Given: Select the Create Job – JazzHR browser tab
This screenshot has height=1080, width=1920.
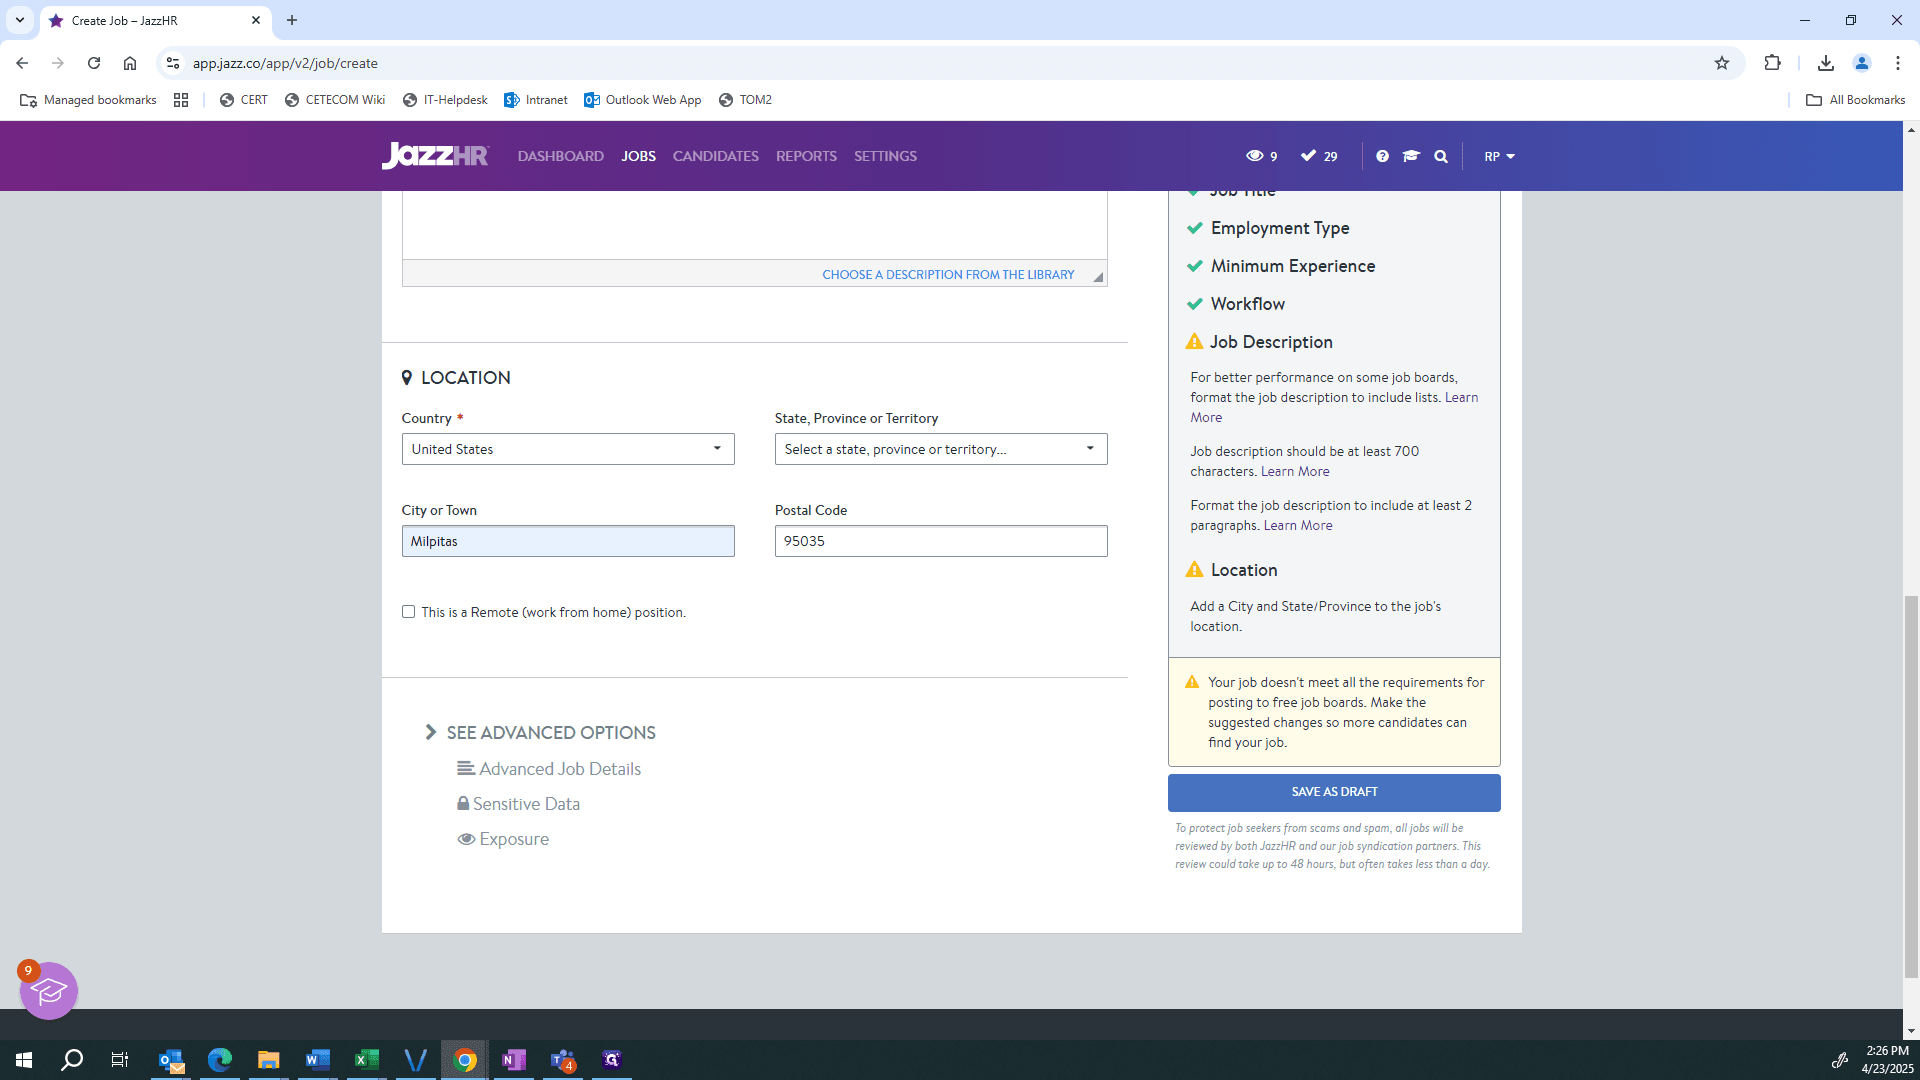Looking at the screenshot, I should pyautogui.click(x=155, y=20).
